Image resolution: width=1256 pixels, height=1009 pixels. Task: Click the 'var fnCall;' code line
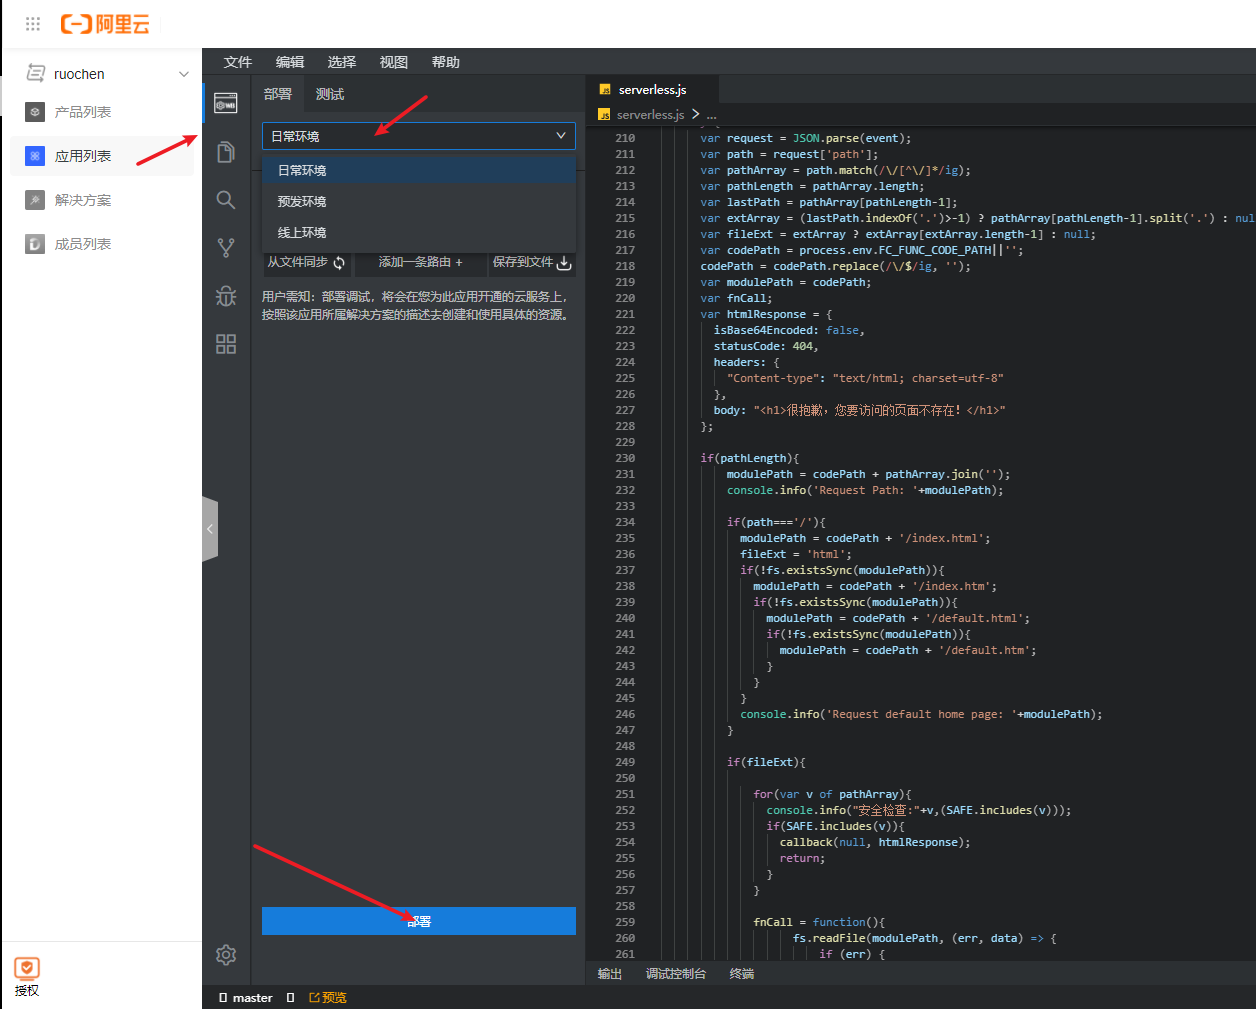click(736, 298)
